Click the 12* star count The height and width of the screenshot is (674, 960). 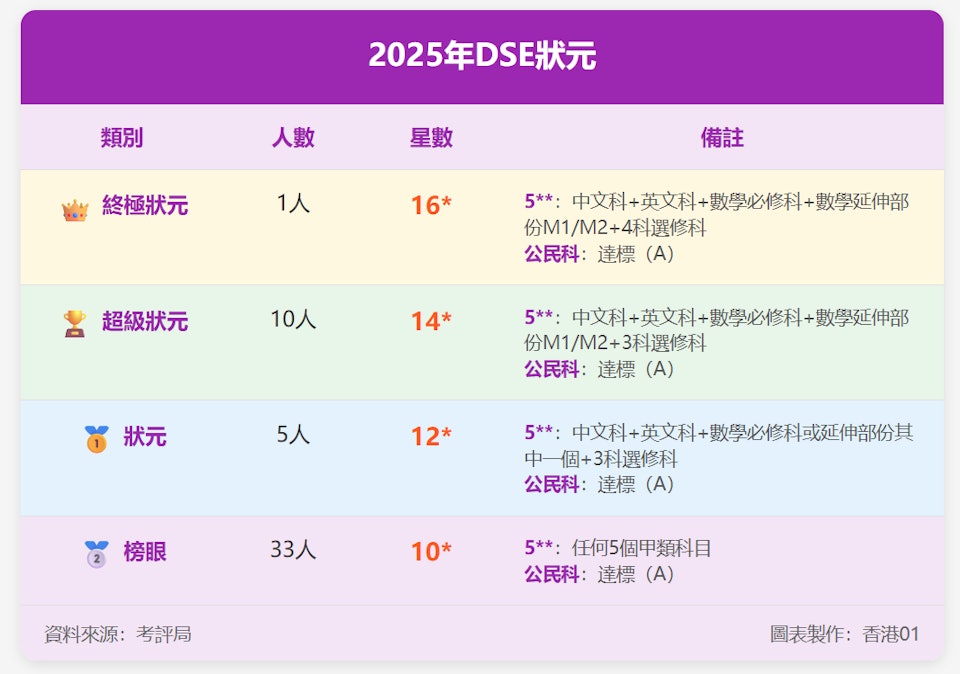click(x=431, y=437)
